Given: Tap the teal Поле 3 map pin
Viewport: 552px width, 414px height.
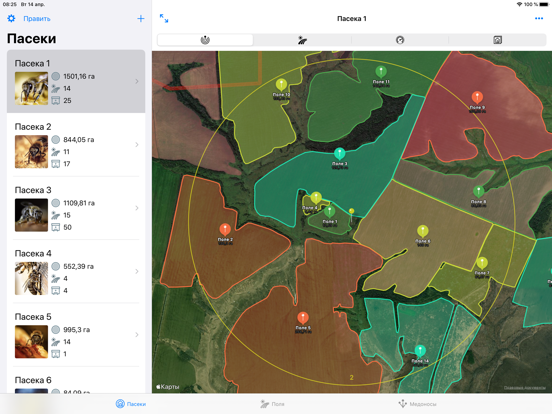Looking at the screenshot, I should tap(339, 154).
